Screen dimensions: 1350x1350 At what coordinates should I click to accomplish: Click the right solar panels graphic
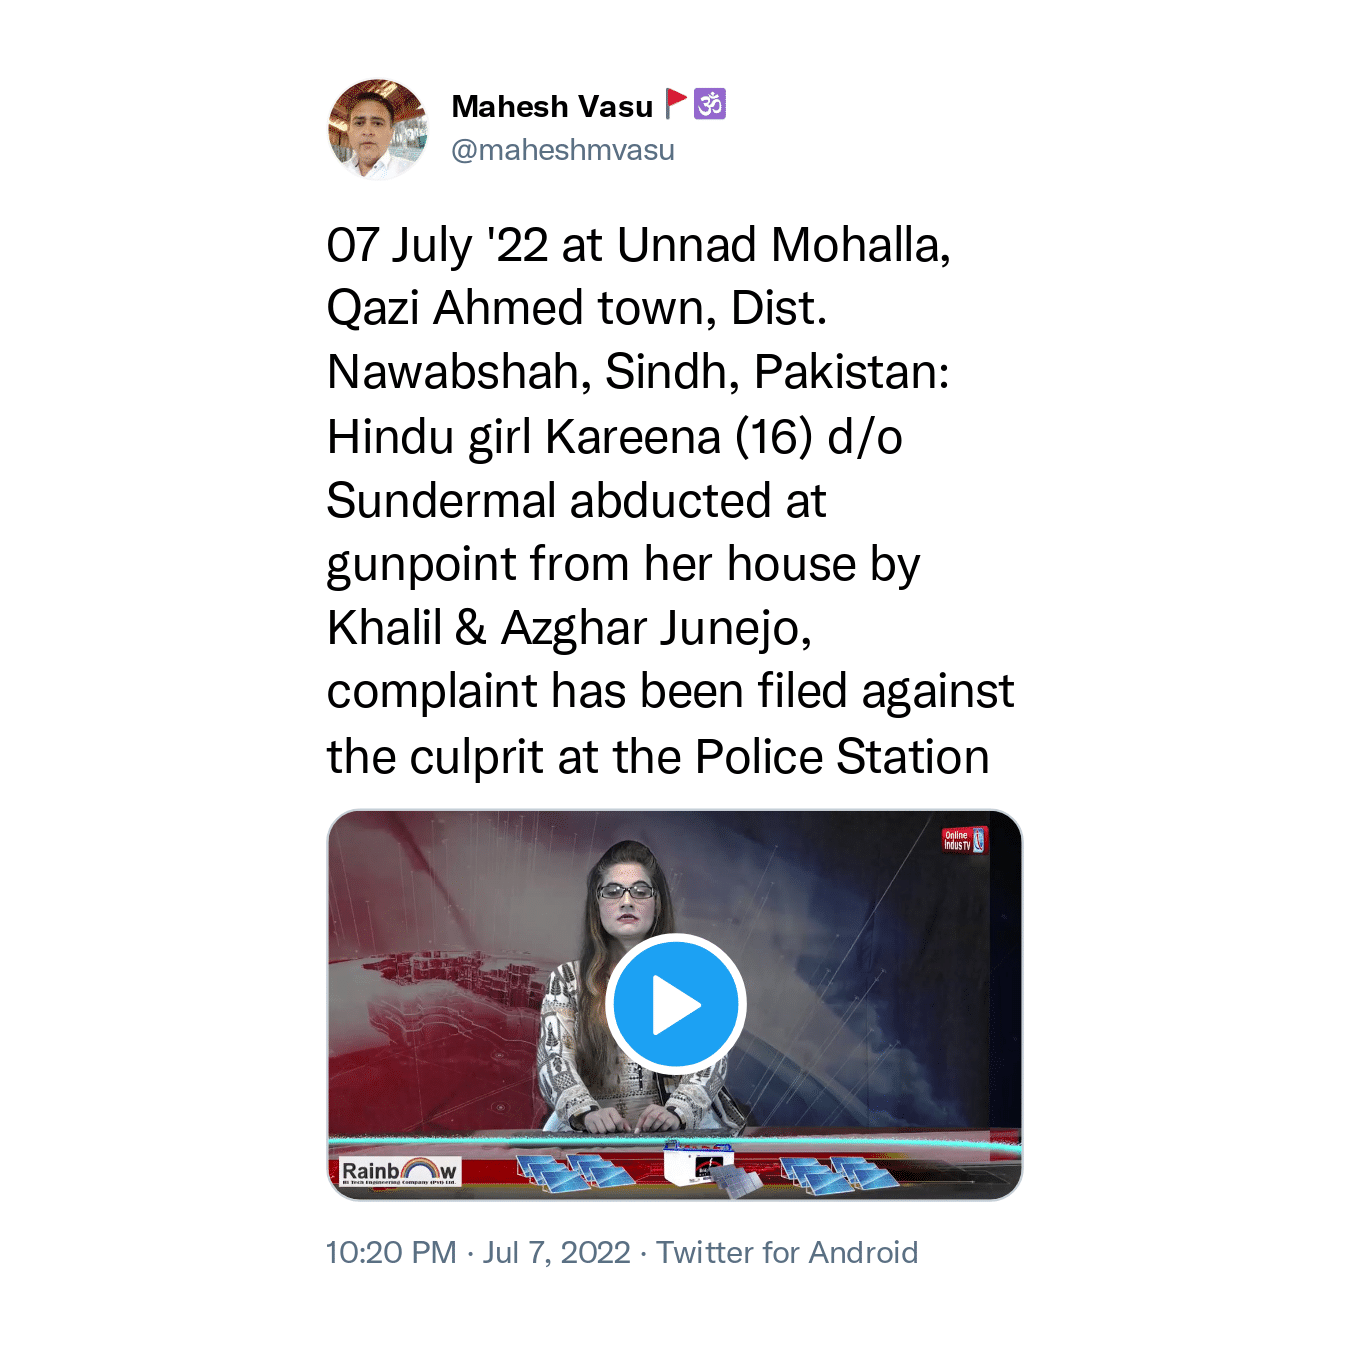pos(838,1174)
